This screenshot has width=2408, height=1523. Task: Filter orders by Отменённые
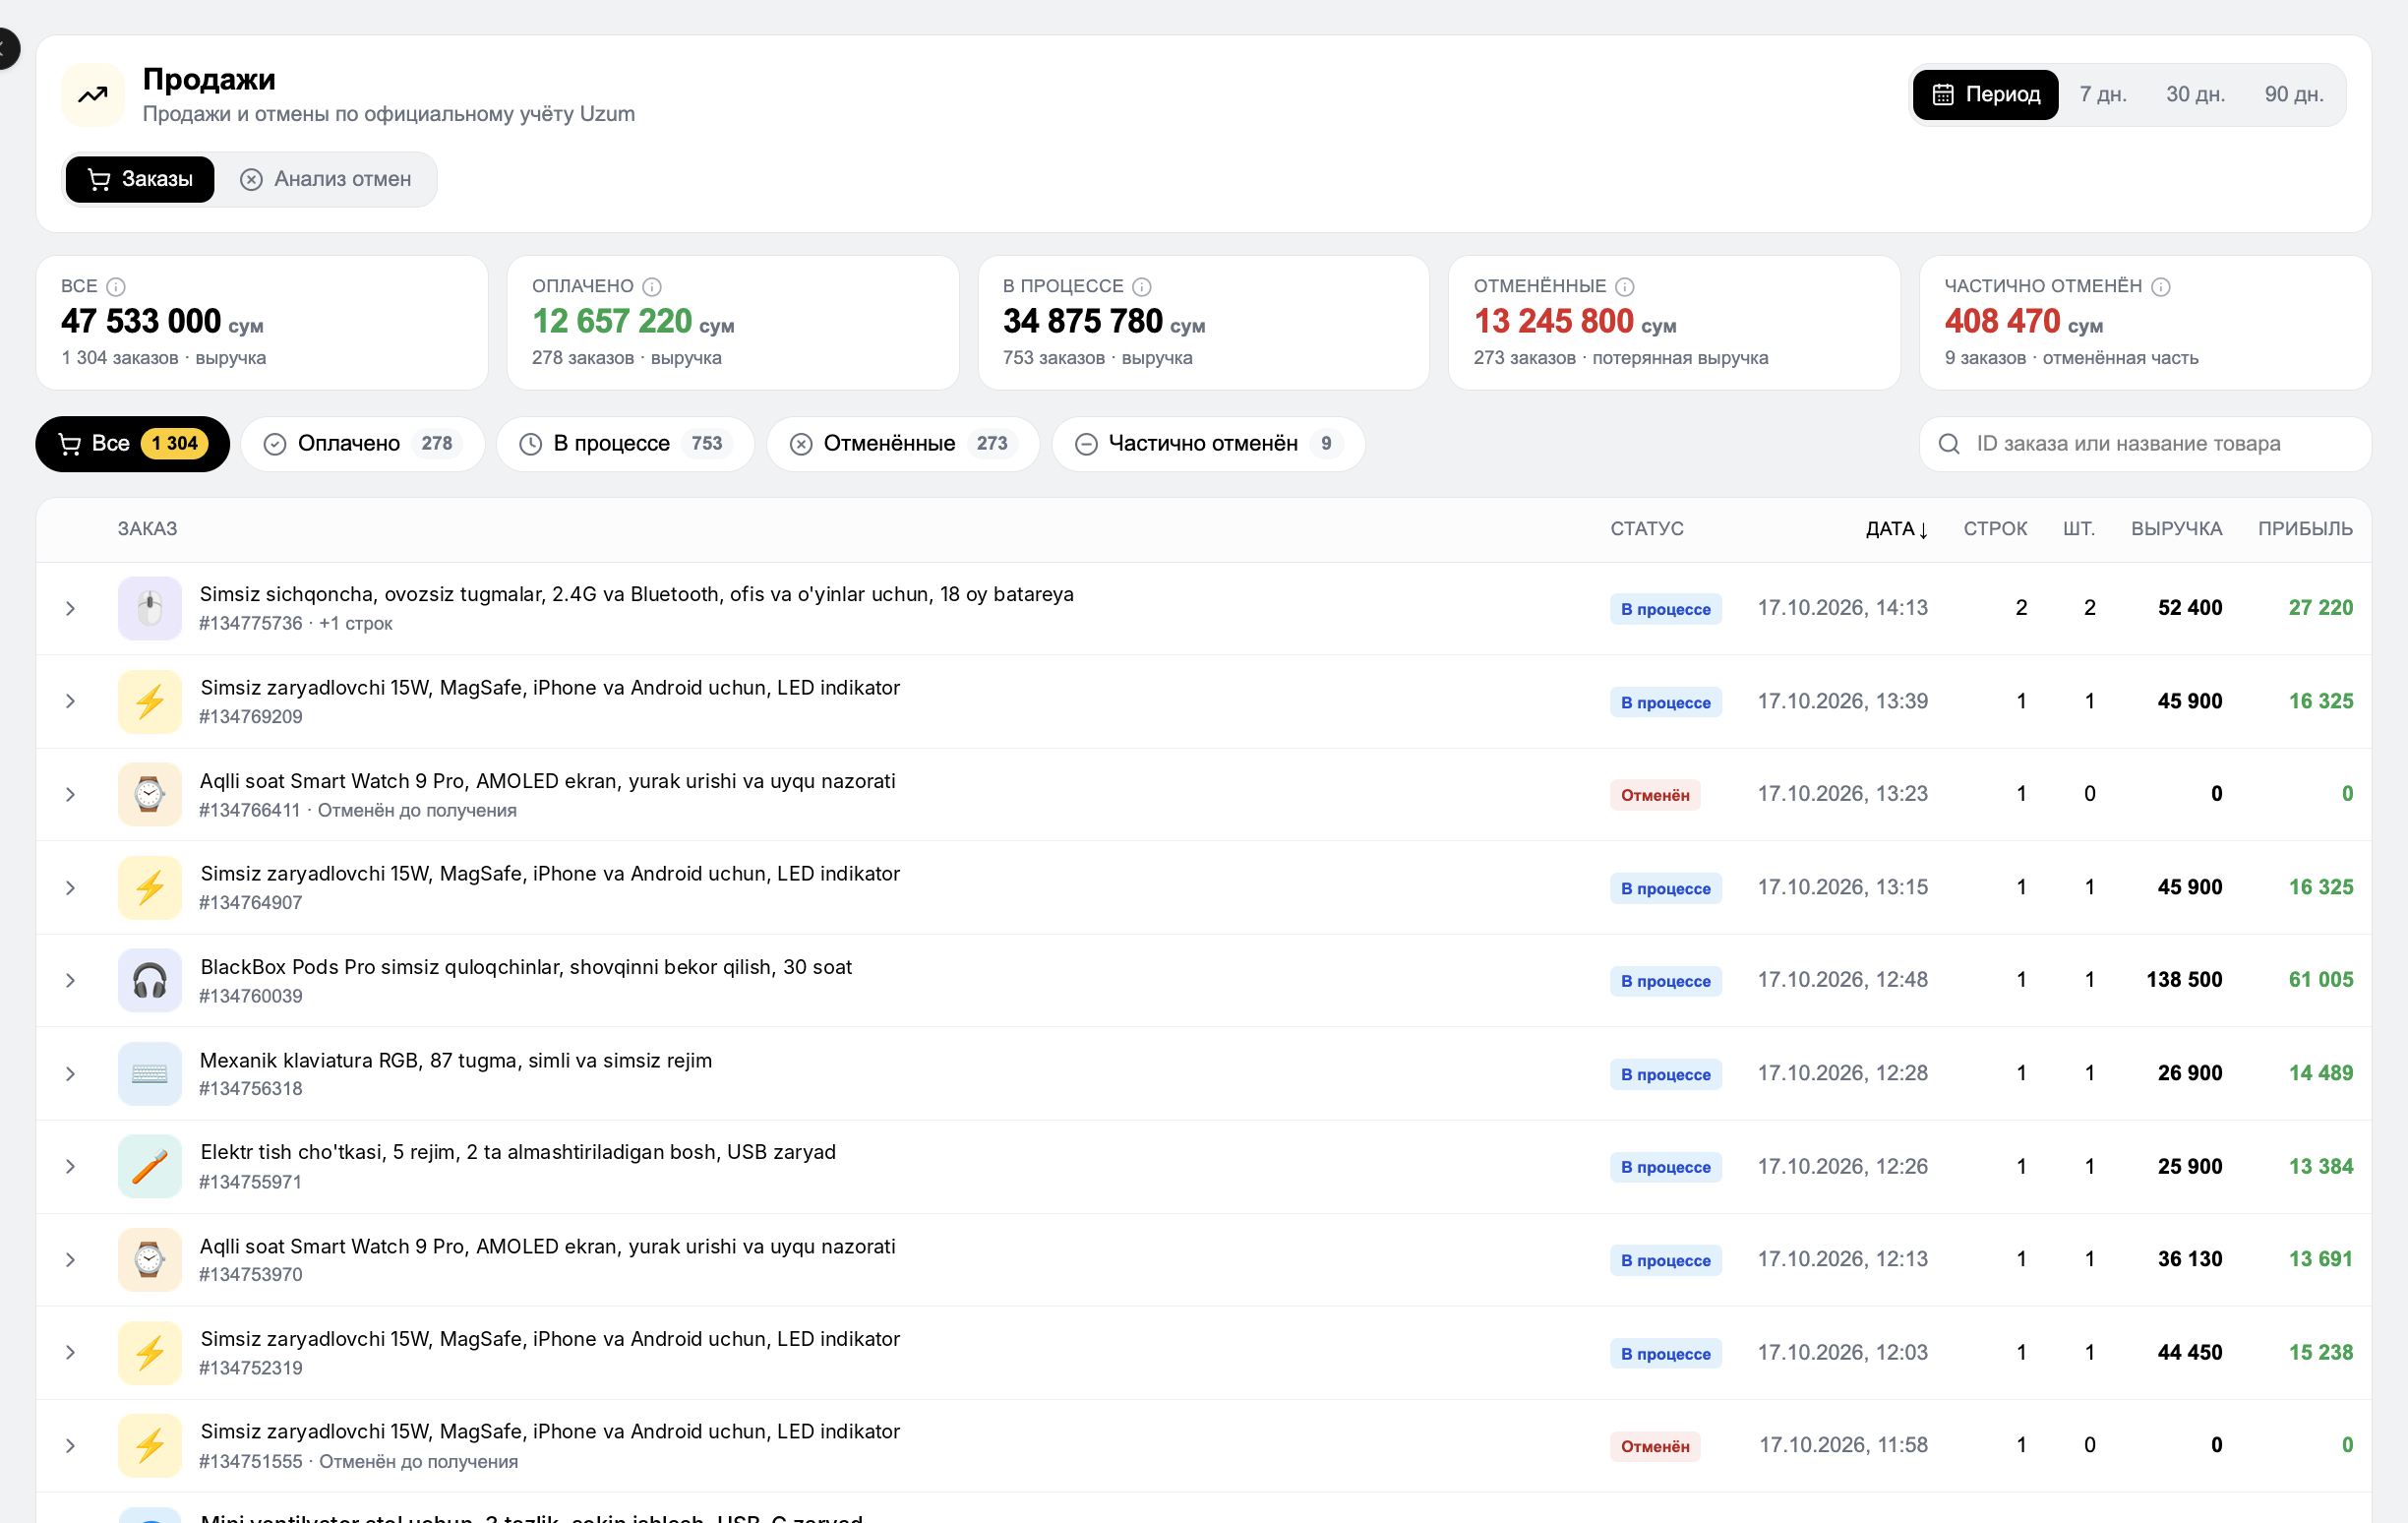pyautogui.click(x=903, y=444)
